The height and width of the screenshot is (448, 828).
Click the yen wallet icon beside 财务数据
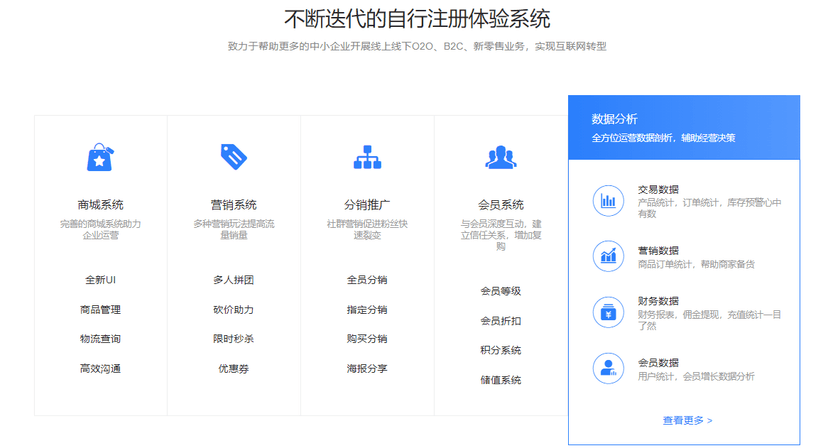pyautogui.click(x=608, y=312)
